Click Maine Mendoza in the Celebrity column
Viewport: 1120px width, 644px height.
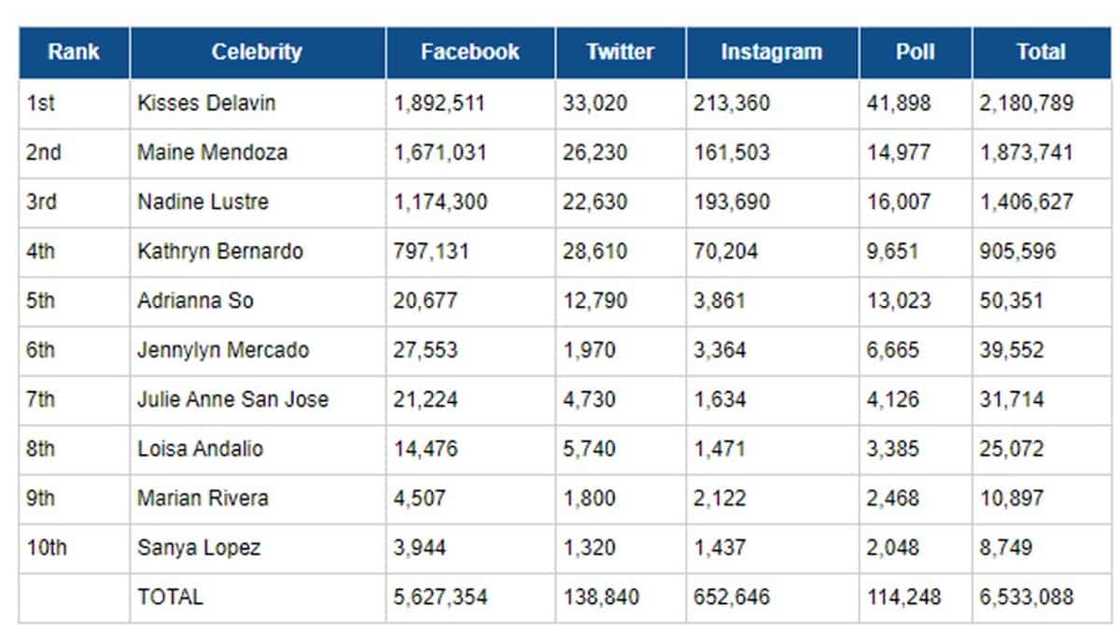pos(213,153)
